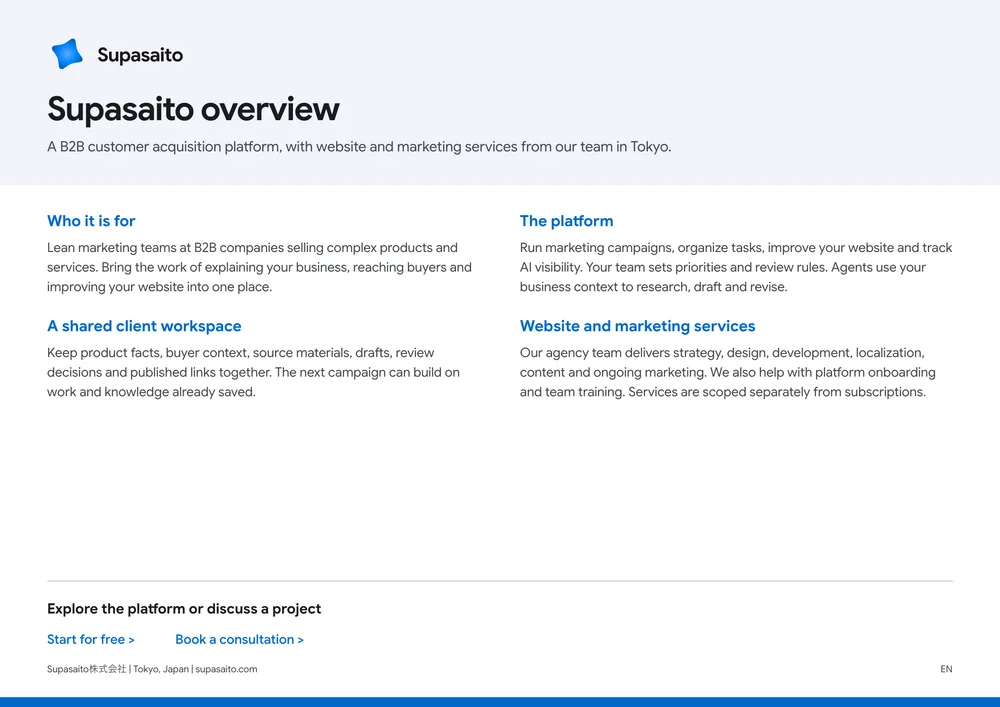This screenshot has width=1000, height=707.
Task: Click the 'Explore the platform or discuss a project' text
Action: pos(184,609)
